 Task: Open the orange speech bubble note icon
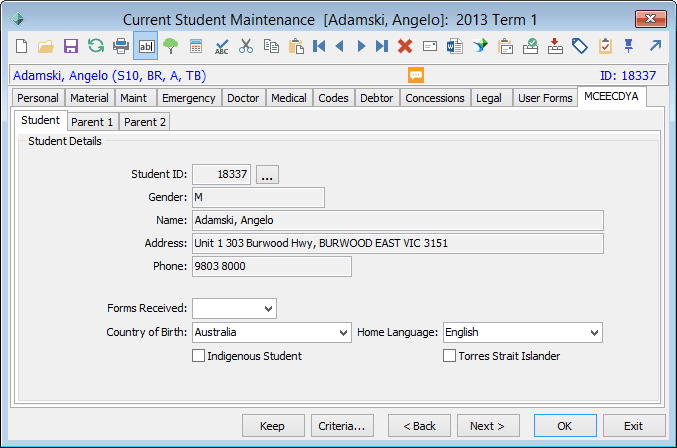click(416, 75)
